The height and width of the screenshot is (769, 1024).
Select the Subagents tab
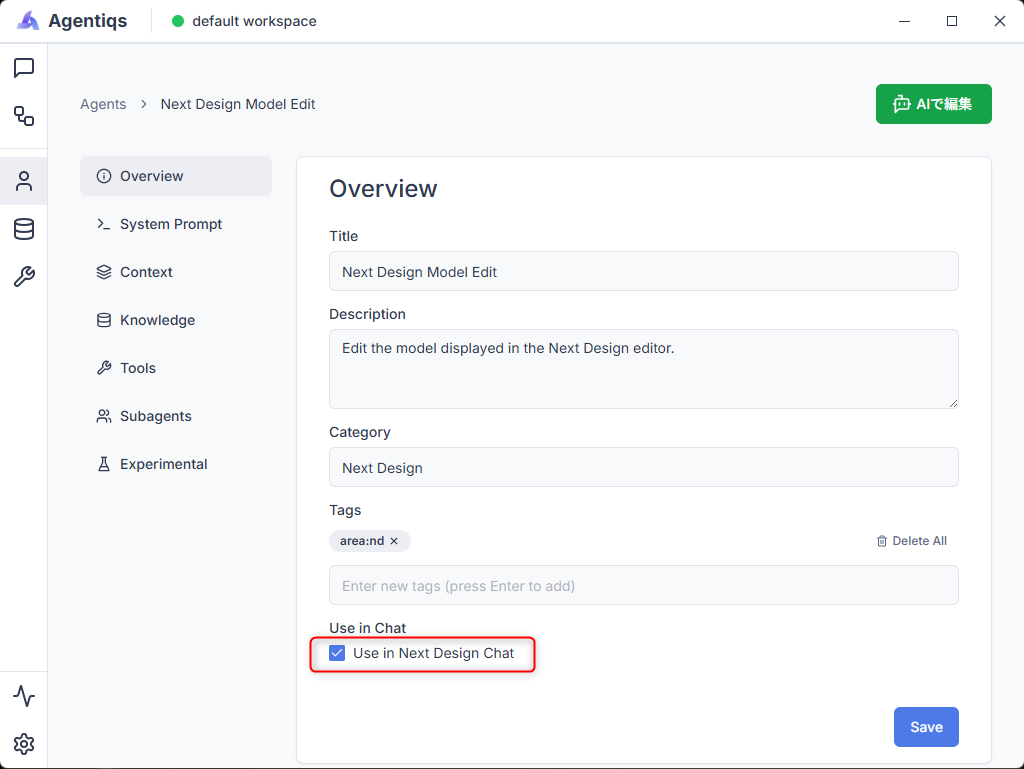176,416
